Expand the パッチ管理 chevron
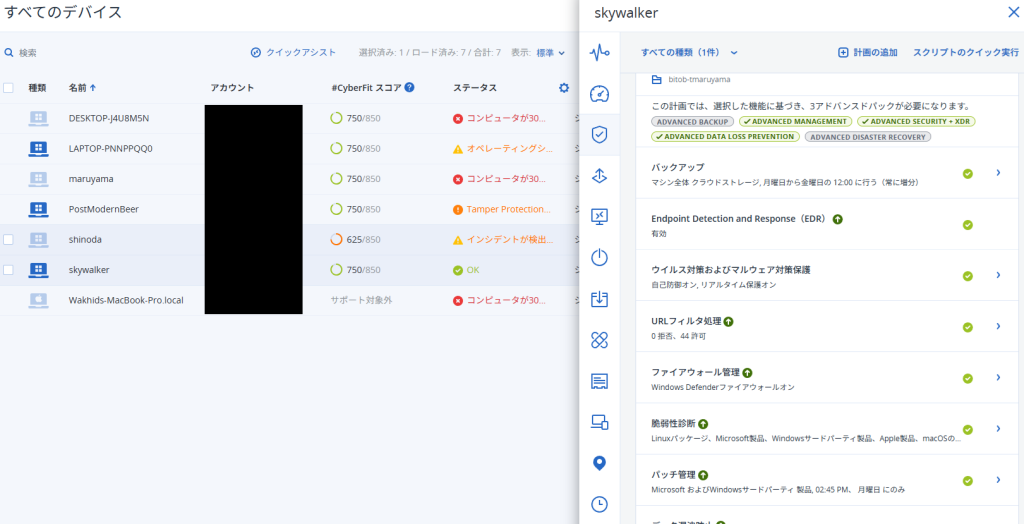 point(998,480)
